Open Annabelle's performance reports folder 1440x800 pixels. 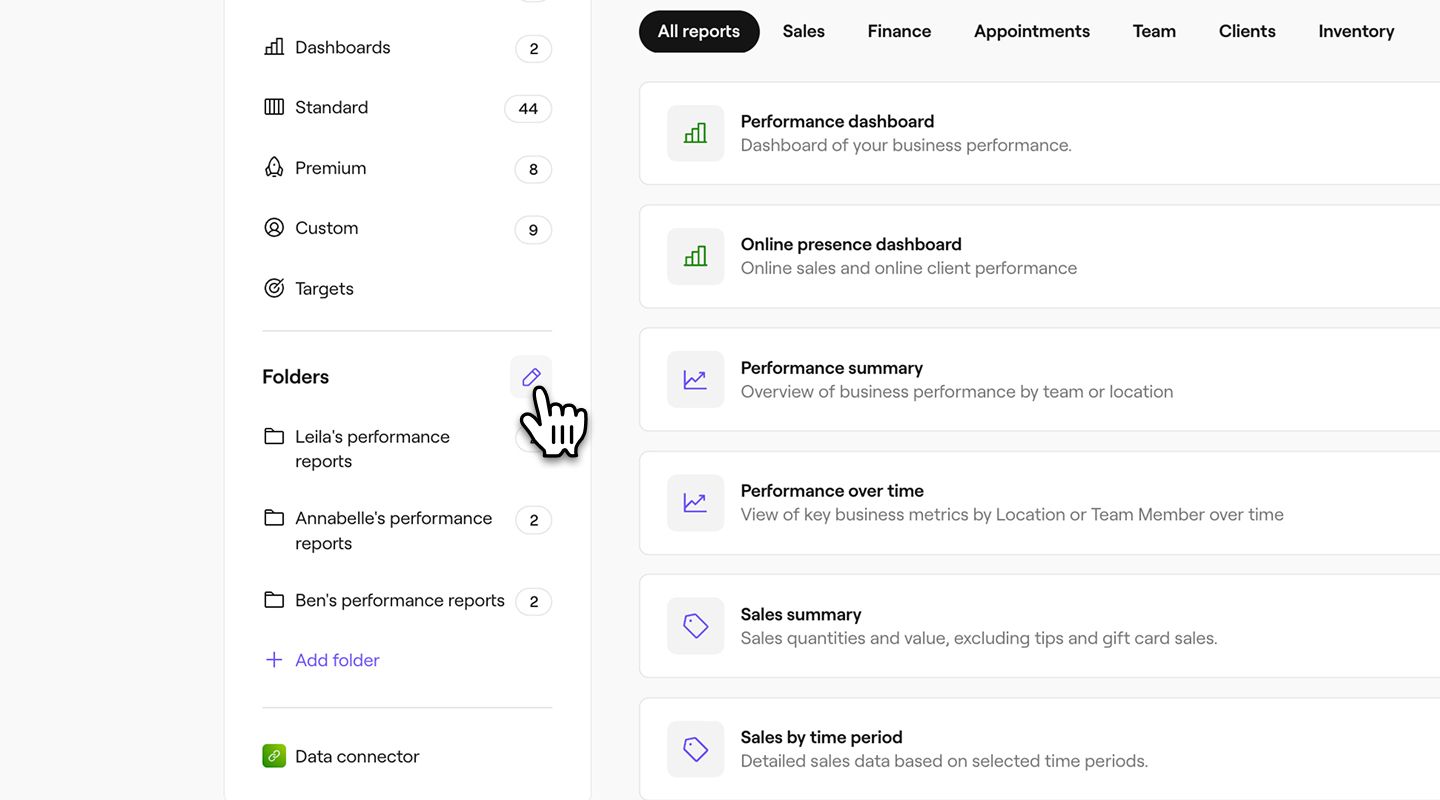pyautogui.click(x=393, y=530)
